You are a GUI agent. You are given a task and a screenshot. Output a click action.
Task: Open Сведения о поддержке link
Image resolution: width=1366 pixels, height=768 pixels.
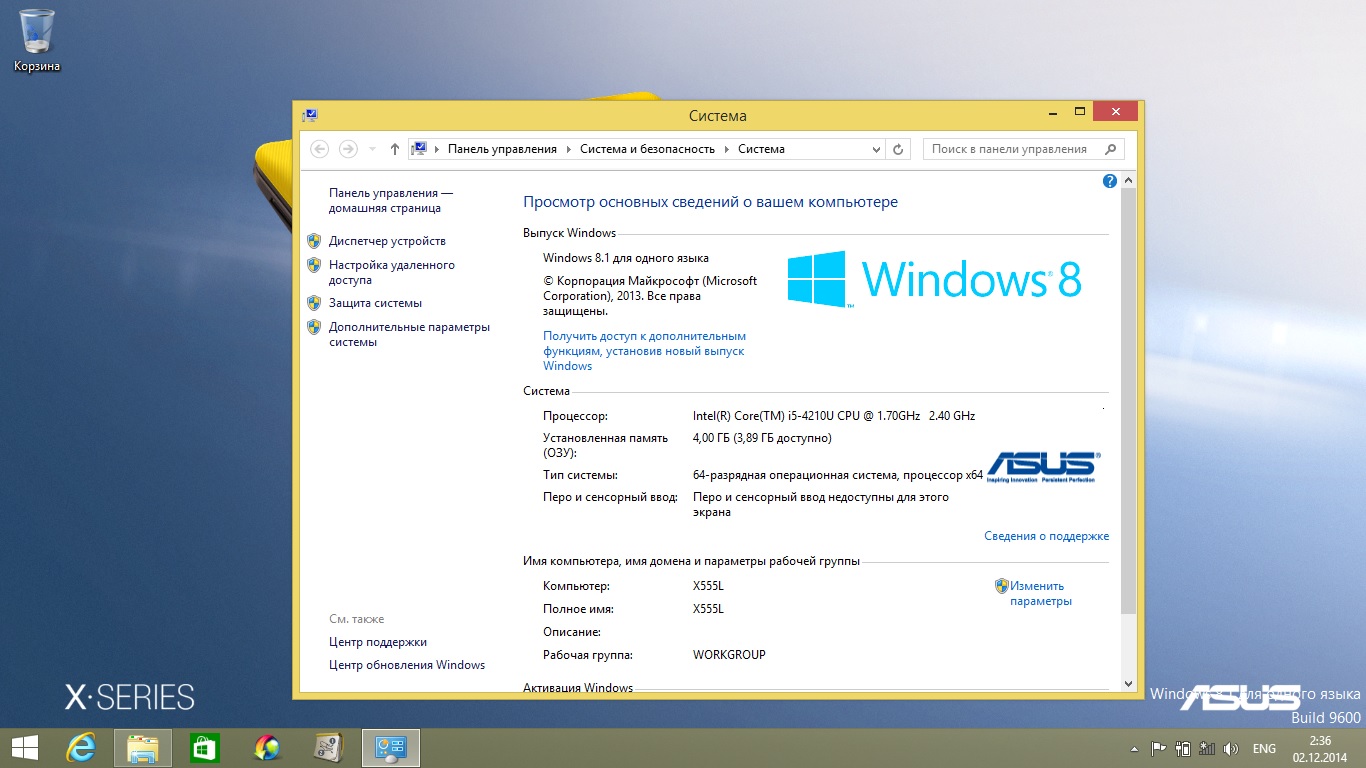click(x=1046, y=536)
